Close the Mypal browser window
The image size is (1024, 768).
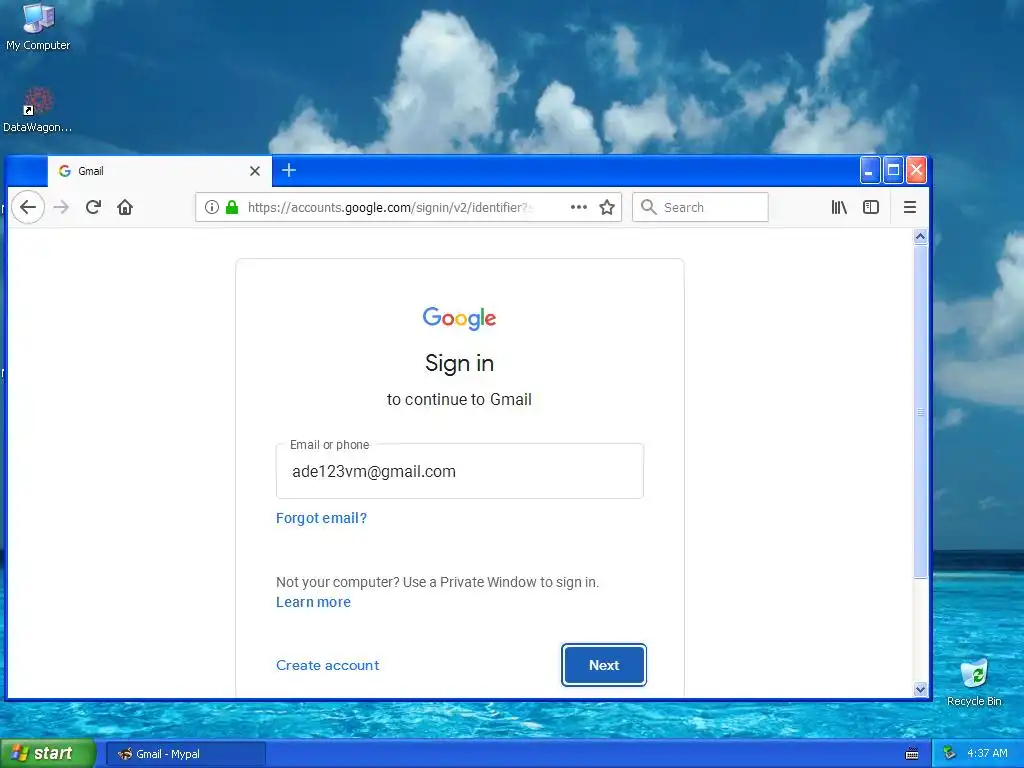[916, 170]
